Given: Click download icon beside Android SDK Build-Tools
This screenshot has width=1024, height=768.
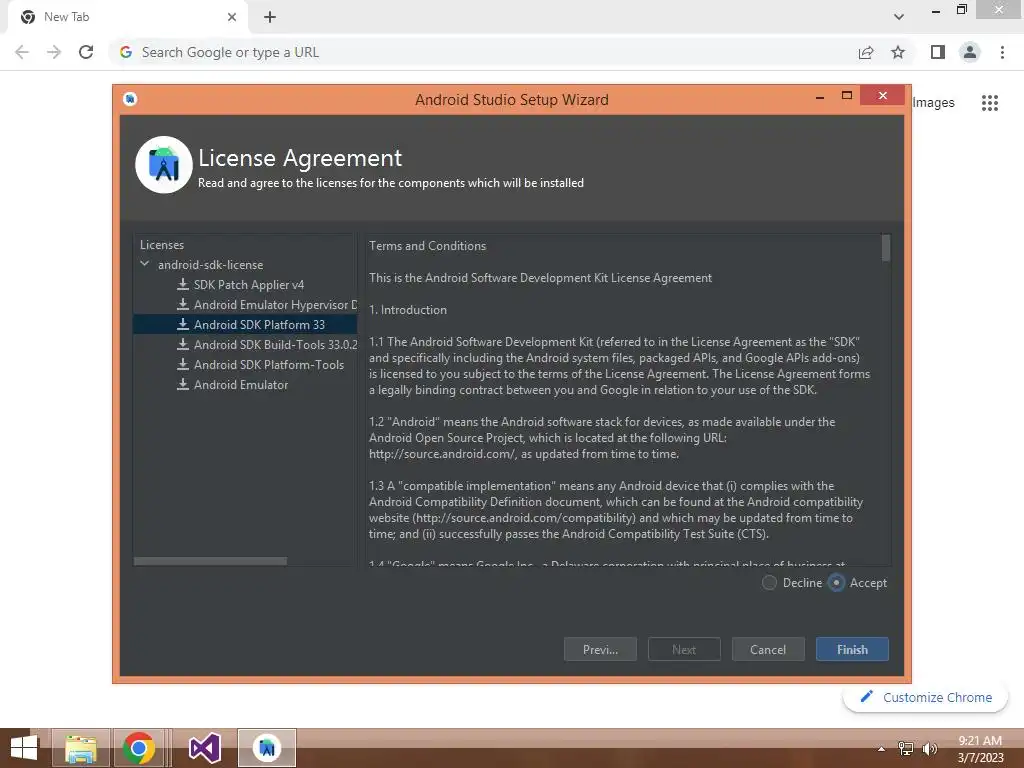Looking at the screenshot, I should pyautogui.click(x=183, y=344).
